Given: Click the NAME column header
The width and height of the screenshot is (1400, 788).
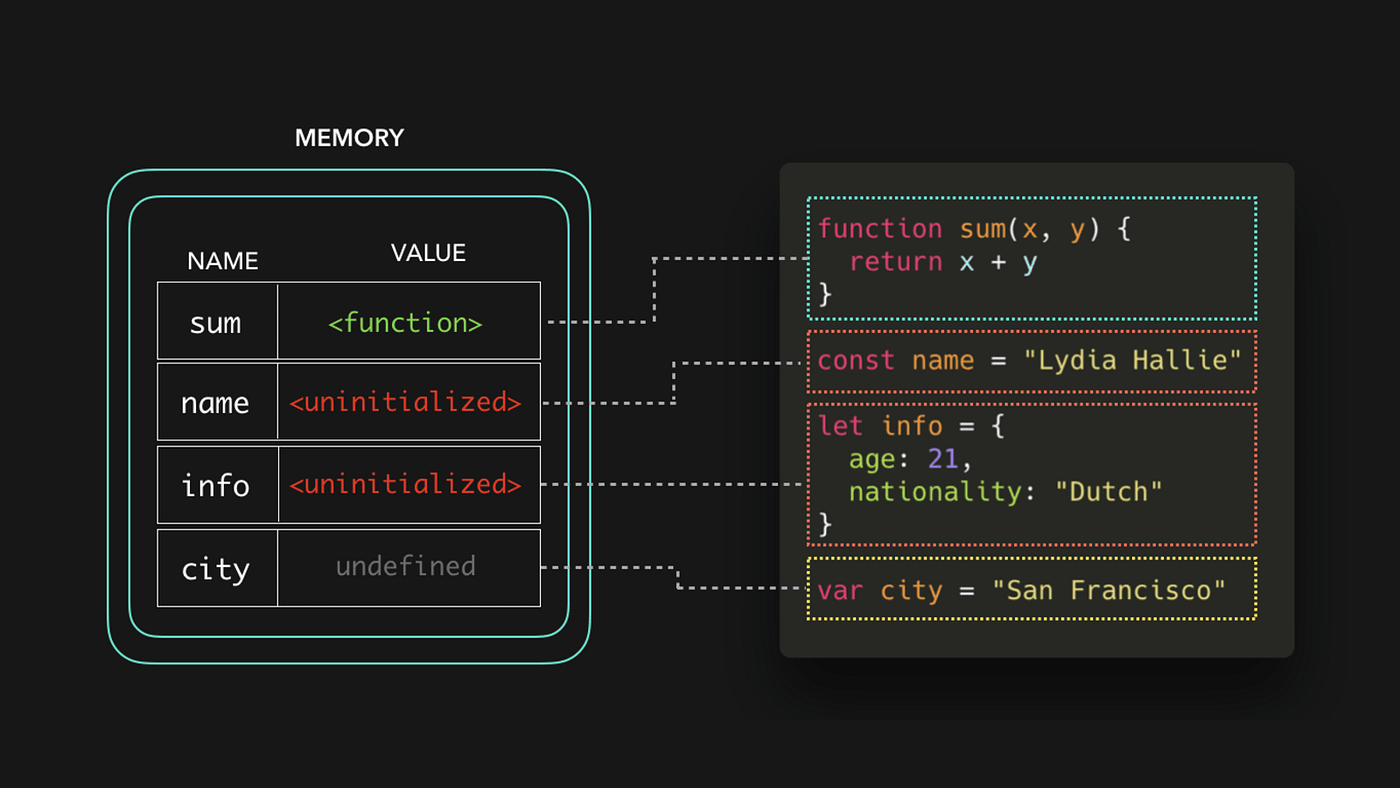Looking at the screenshot, I should pos(222,261).
